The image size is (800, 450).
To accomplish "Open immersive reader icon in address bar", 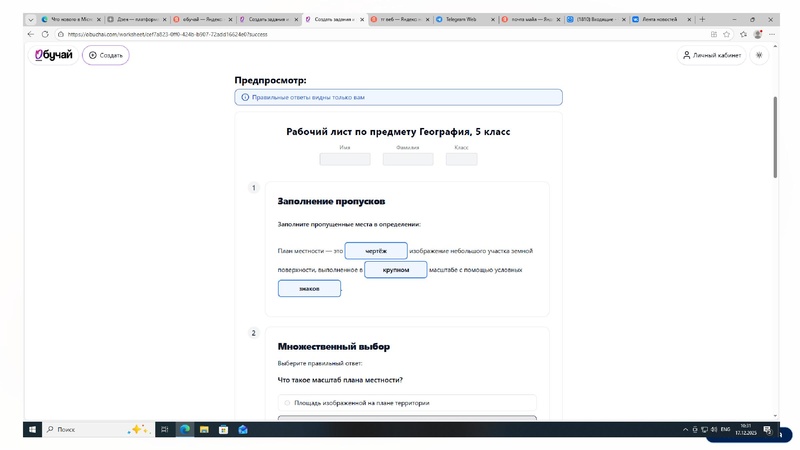I will [x=714, y=34].
